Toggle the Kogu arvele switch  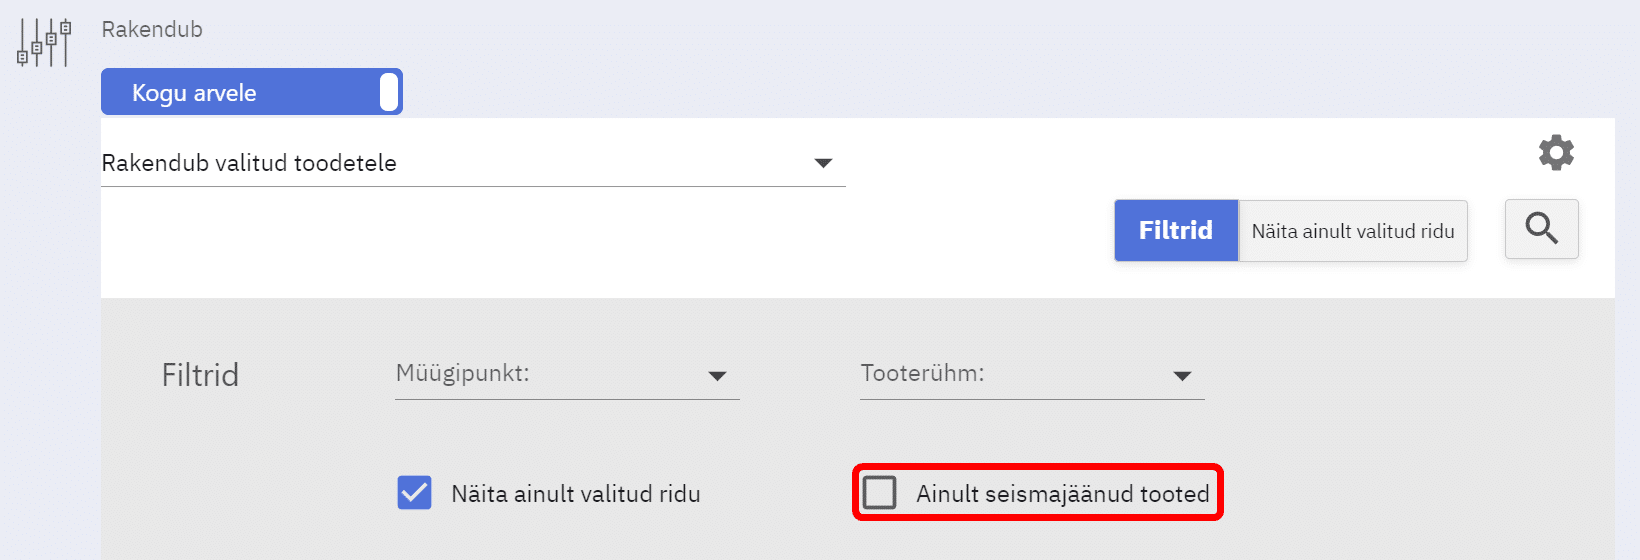(x=252, y=92)
